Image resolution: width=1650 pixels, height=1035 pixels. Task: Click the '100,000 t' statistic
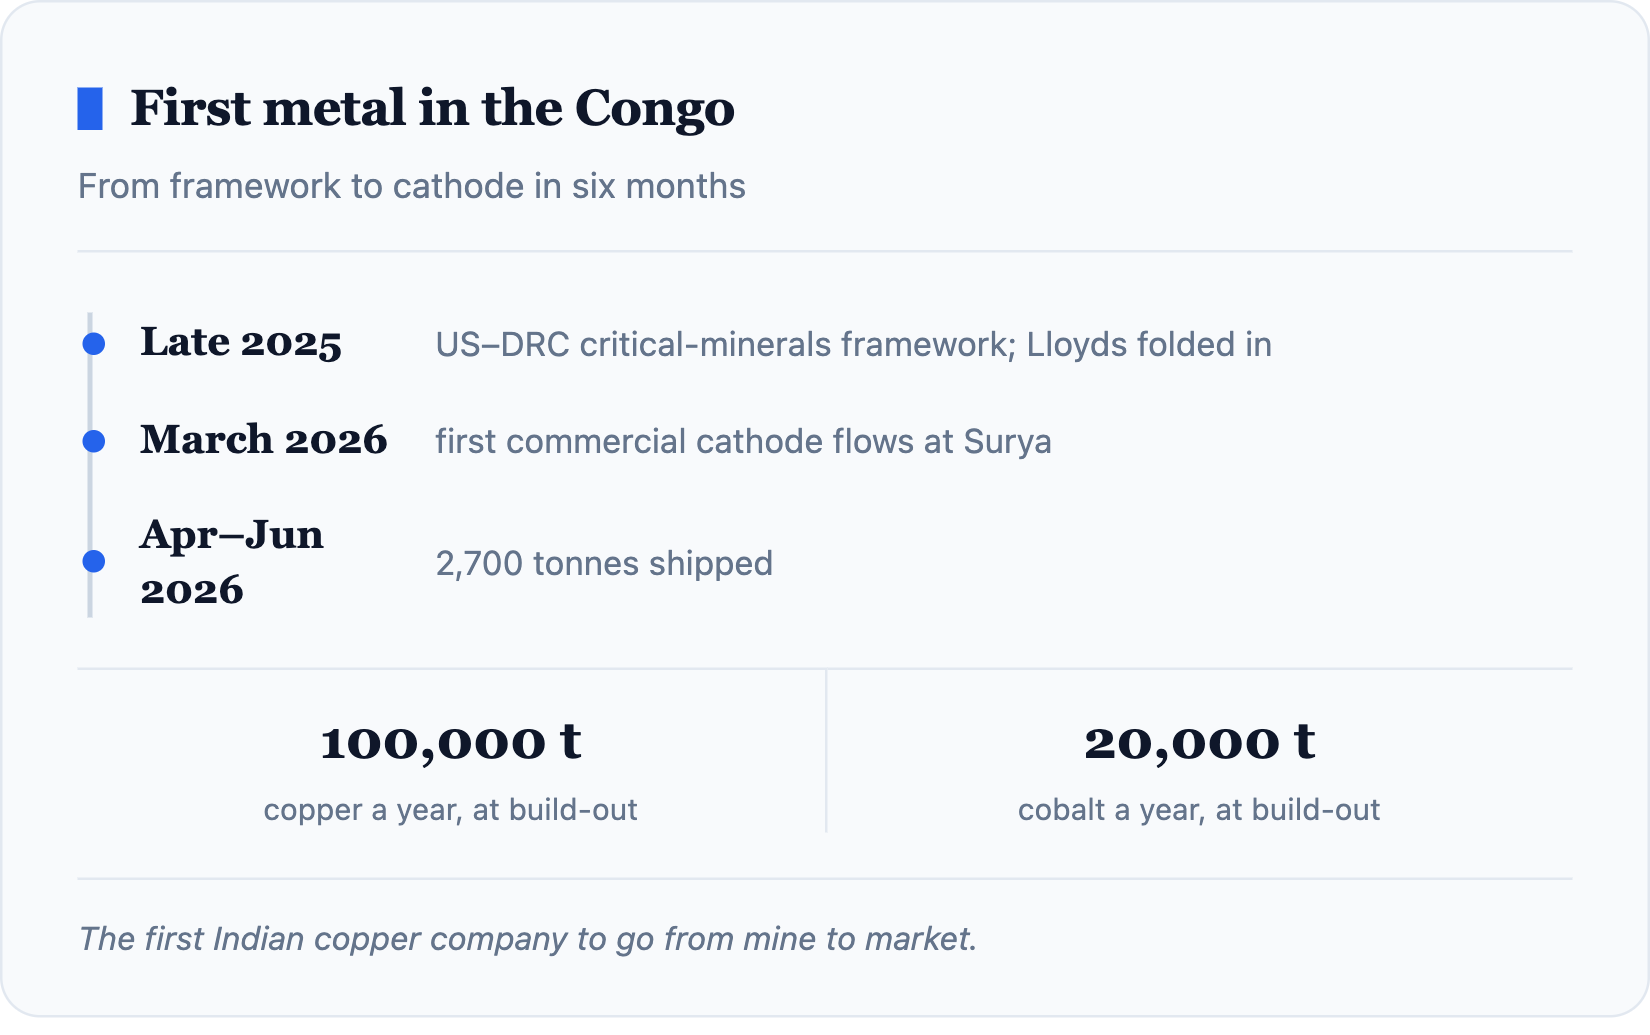click(x=451, y=742)
